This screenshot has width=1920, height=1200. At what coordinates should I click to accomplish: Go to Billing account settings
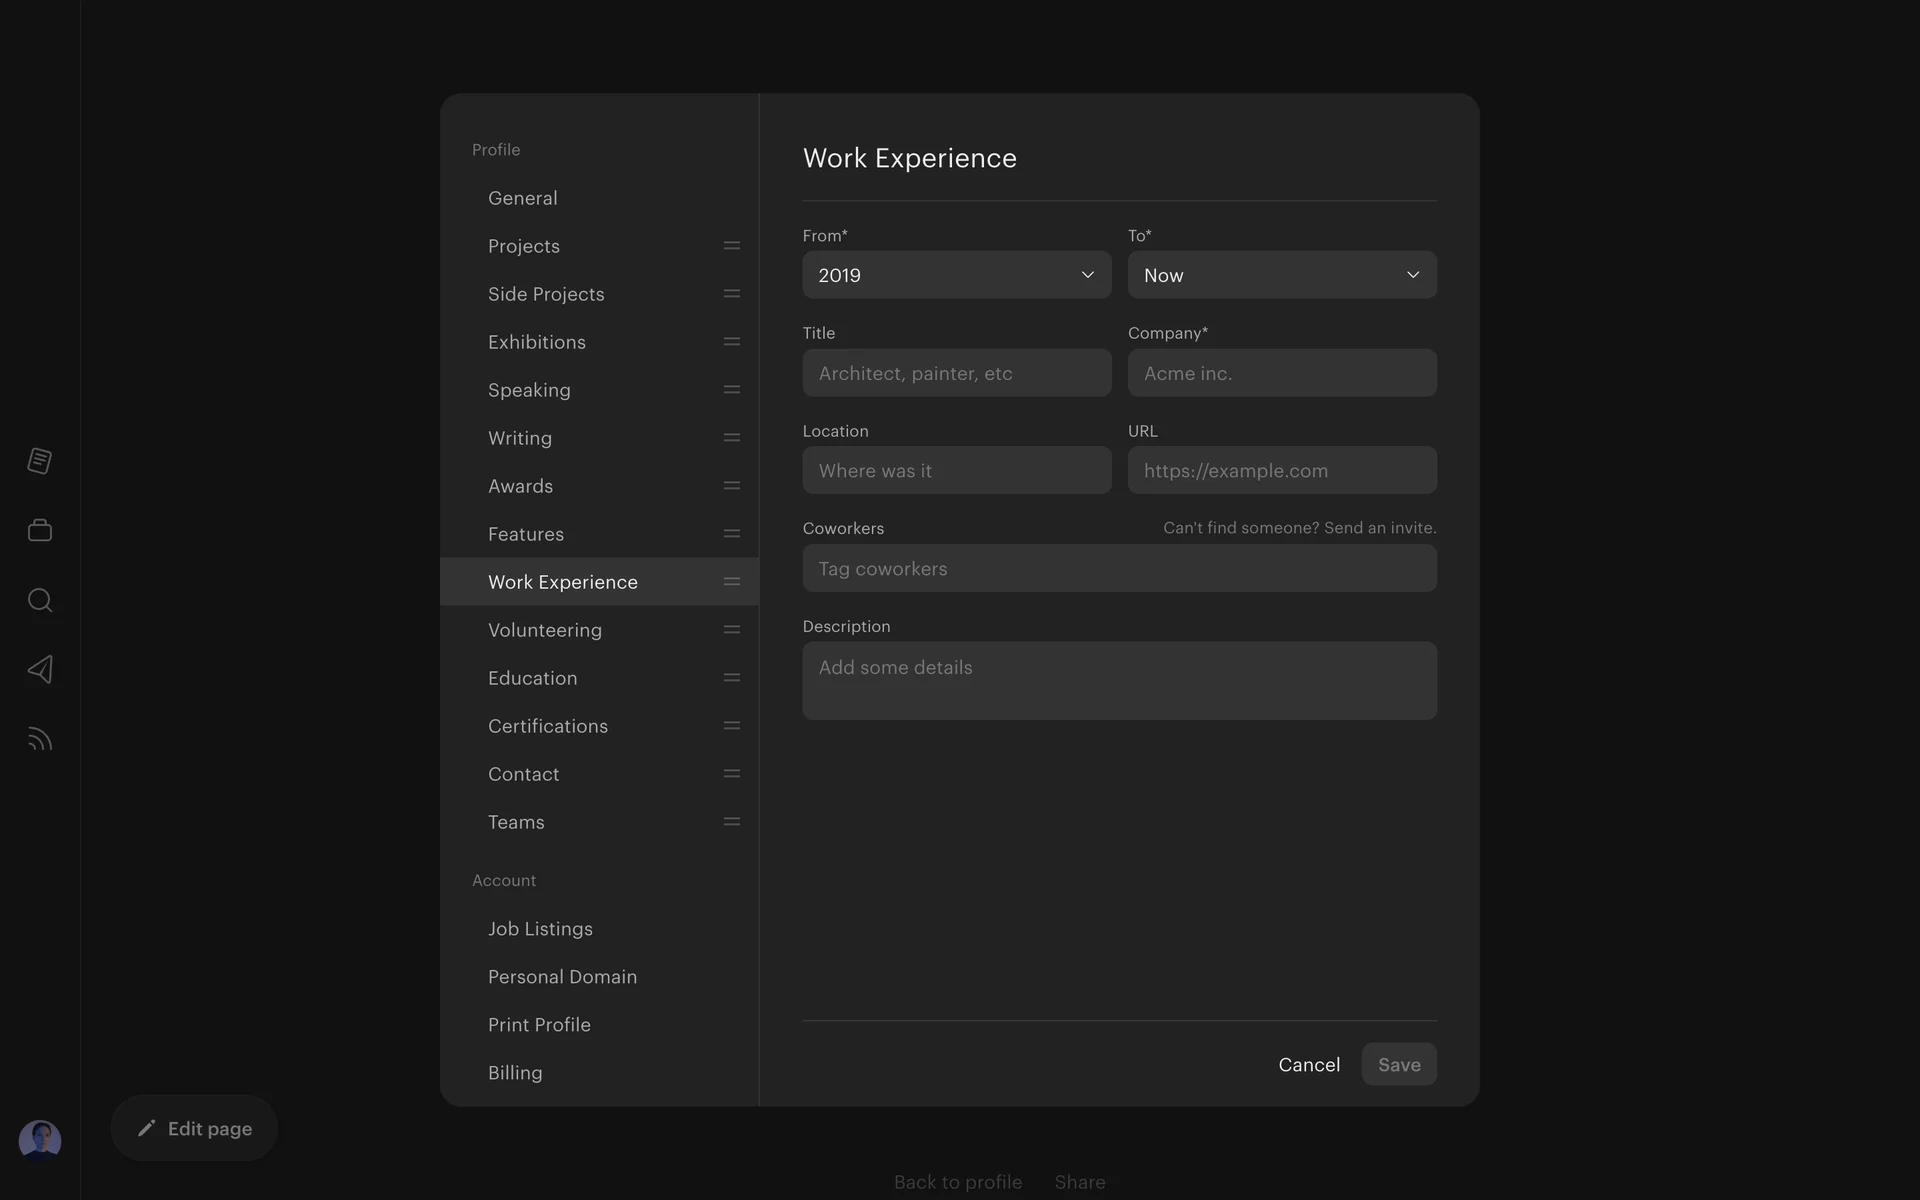click(x=515, y=1073)
